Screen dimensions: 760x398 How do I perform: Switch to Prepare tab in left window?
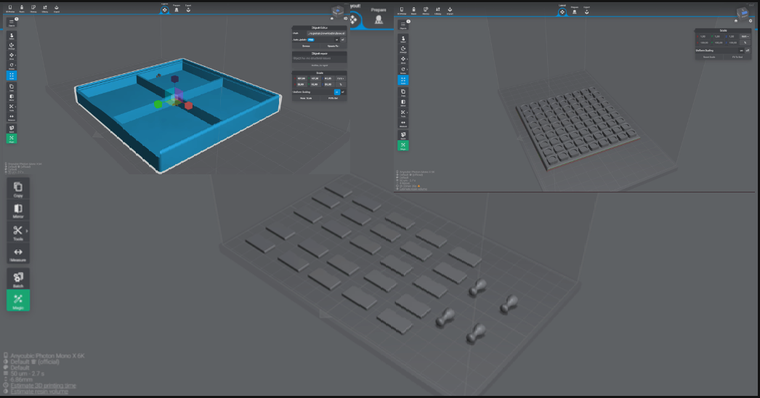[176, 9]
